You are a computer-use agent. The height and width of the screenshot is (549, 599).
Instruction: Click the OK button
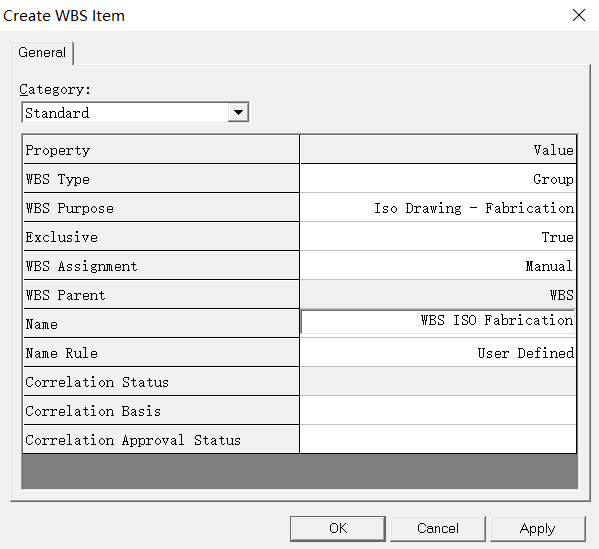(338, 528)
